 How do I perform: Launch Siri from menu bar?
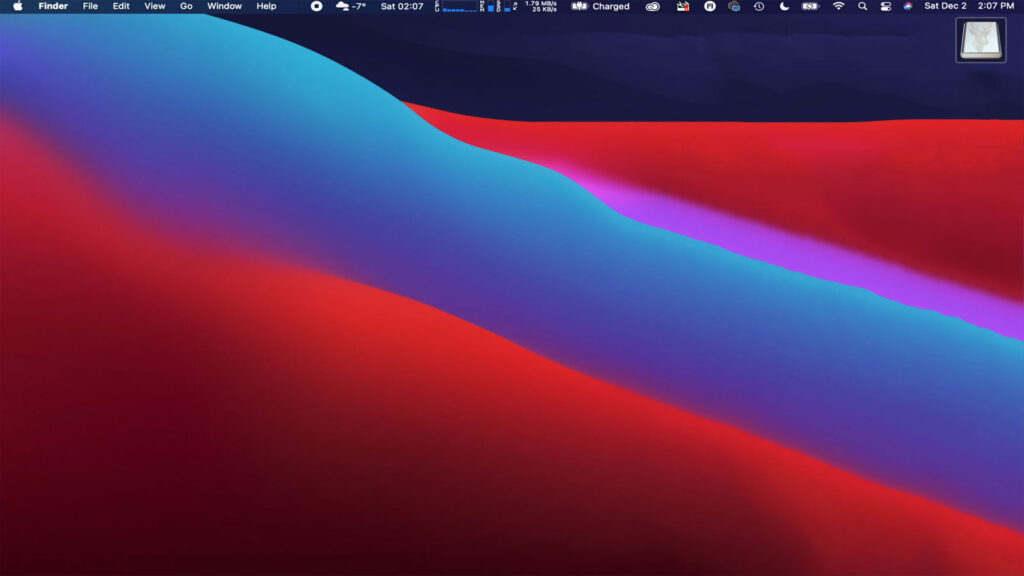click(908, 6)
